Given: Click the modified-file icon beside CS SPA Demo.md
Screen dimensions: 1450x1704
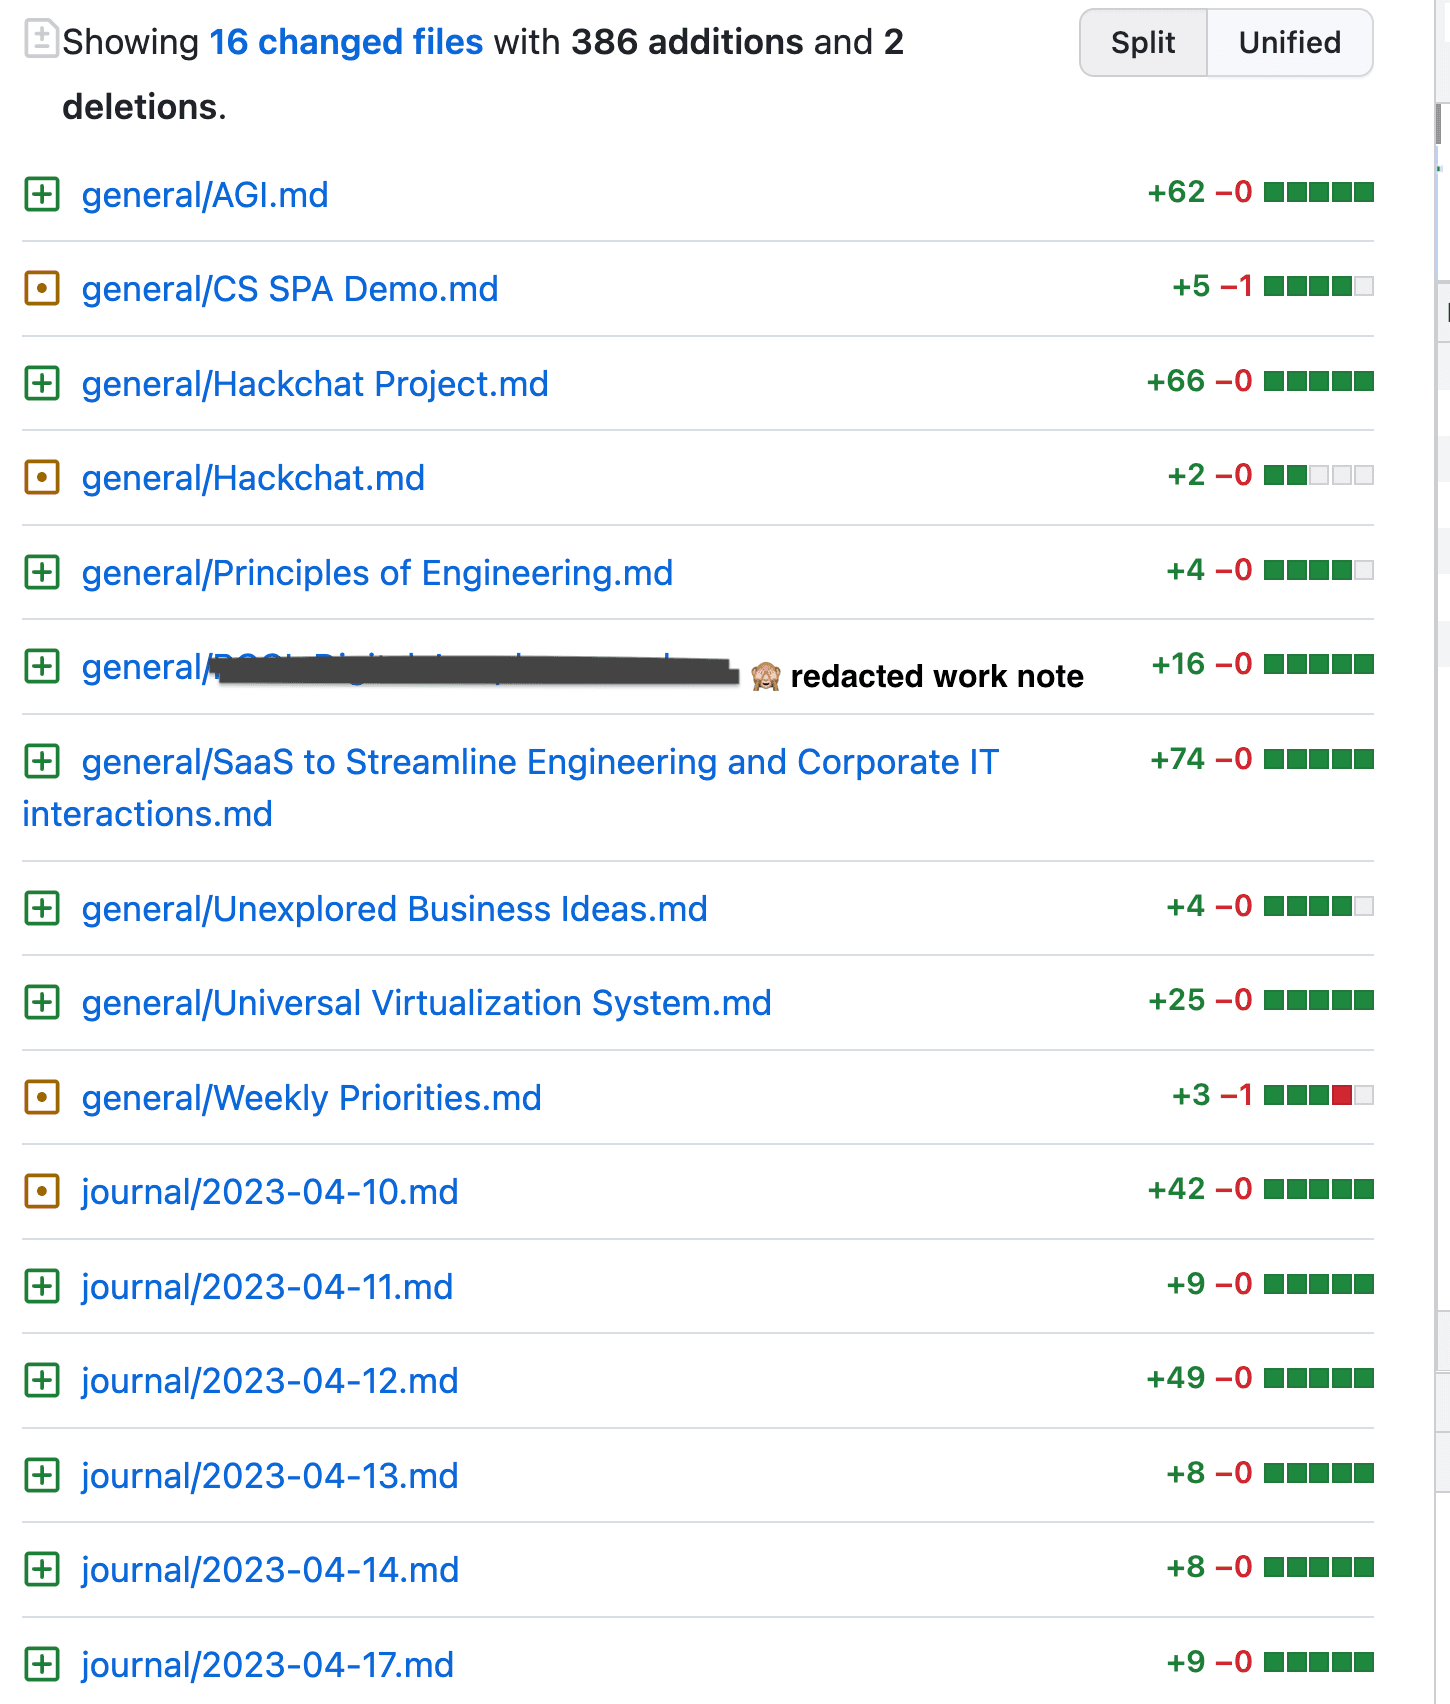Looking at the screenshot, I should [42, 289].
